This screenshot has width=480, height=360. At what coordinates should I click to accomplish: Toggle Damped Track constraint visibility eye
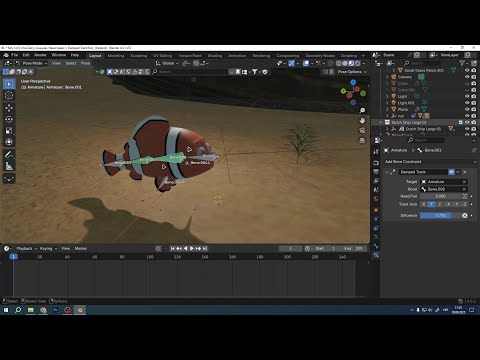click(x=451, y=172)
